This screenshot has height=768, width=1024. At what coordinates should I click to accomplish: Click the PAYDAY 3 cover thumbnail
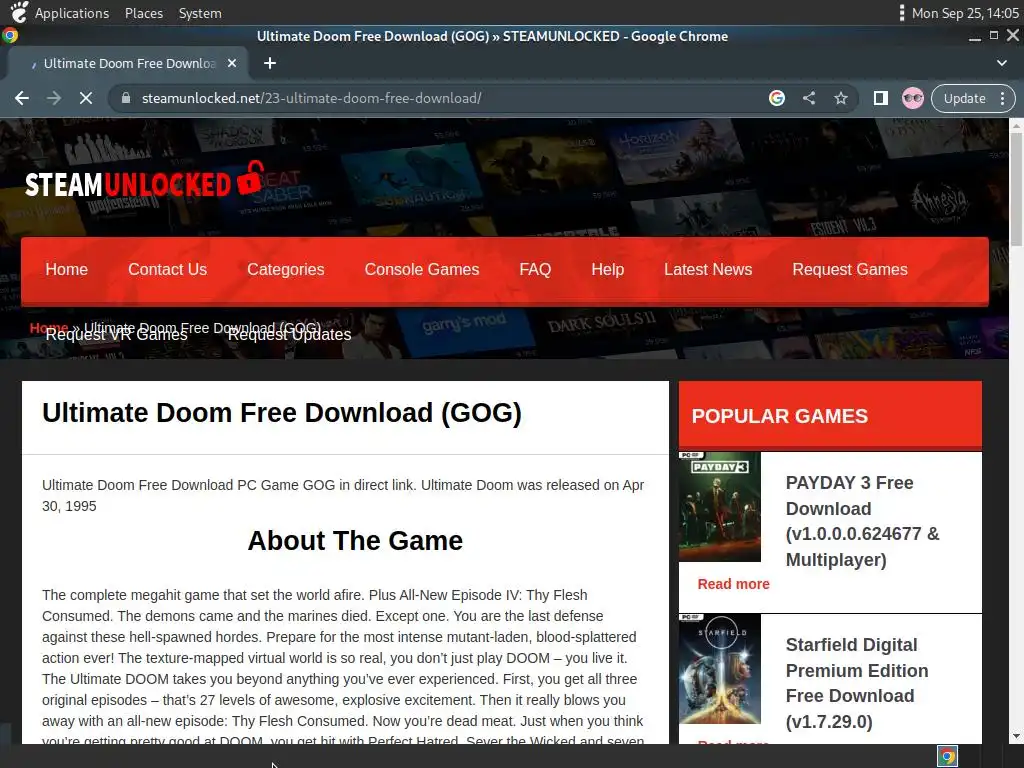pyautogui.click(x=720, y=506)
